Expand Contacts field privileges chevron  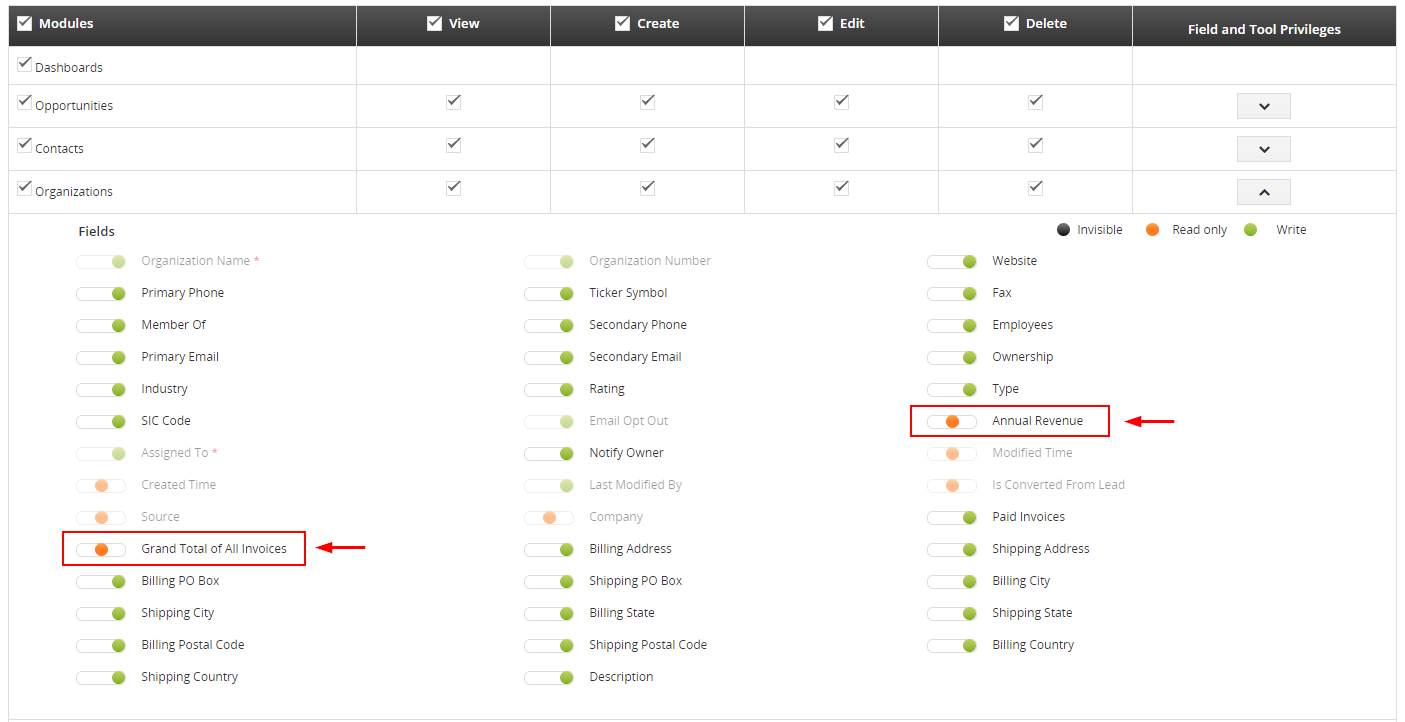click(x=1263, y=149)
